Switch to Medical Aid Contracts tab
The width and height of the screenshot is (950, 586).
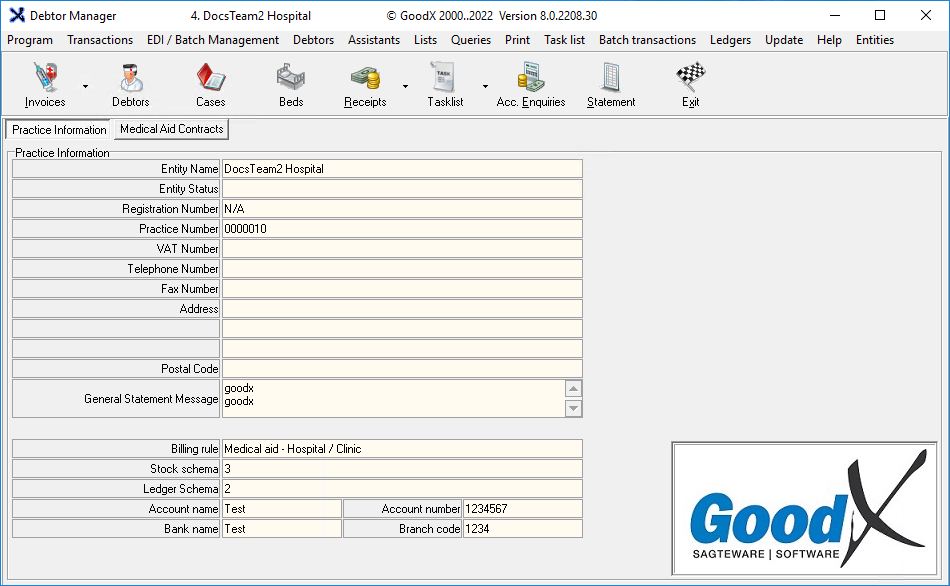(x=172, y=129)
